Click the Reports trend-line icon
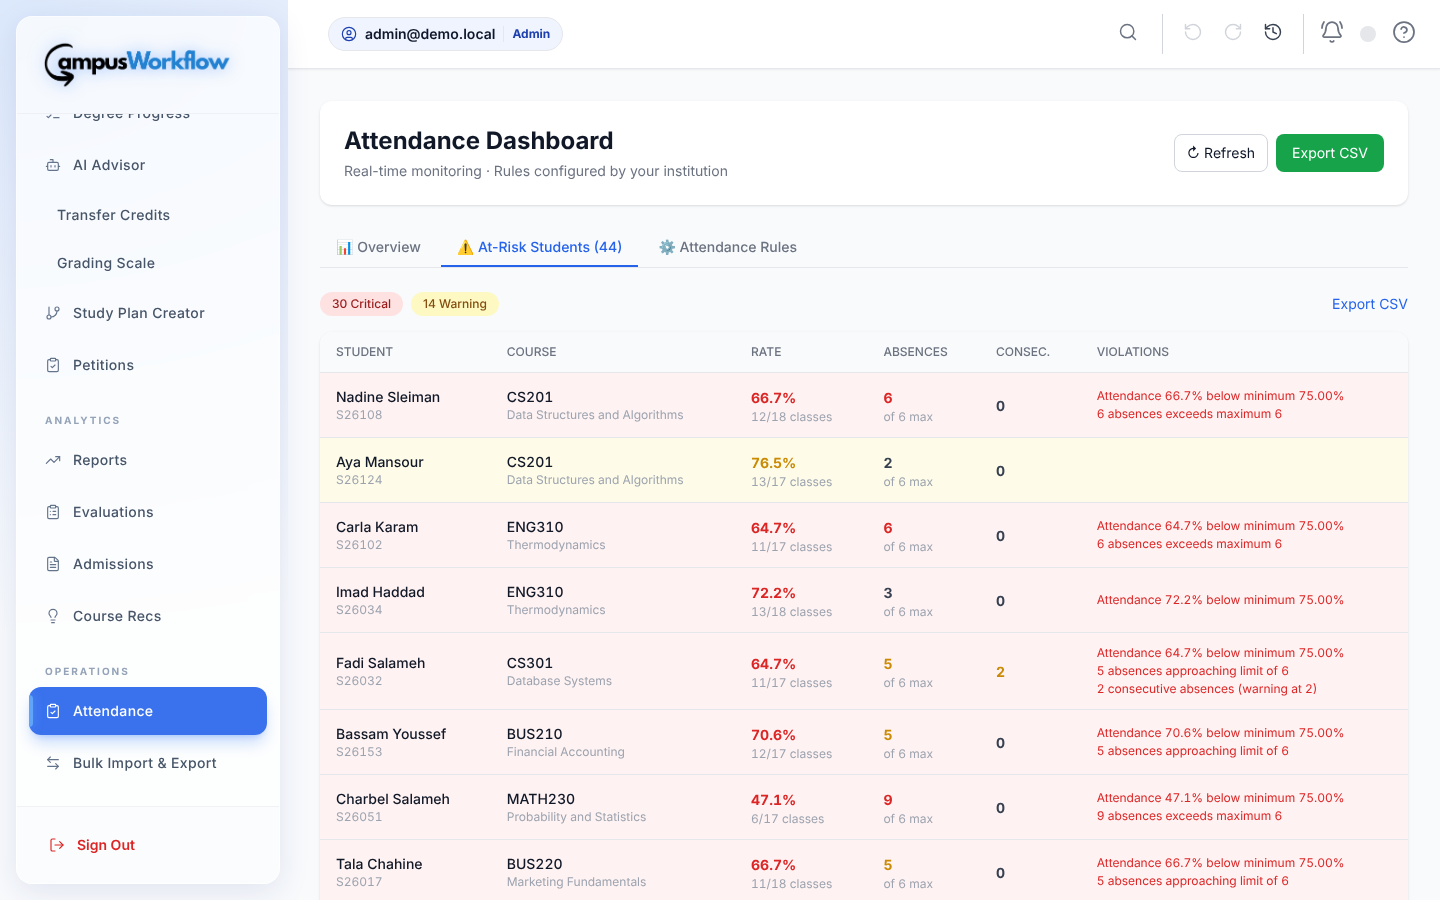Image resolution: width=1440 pixels, height=900 pixels. click(53, 460)
